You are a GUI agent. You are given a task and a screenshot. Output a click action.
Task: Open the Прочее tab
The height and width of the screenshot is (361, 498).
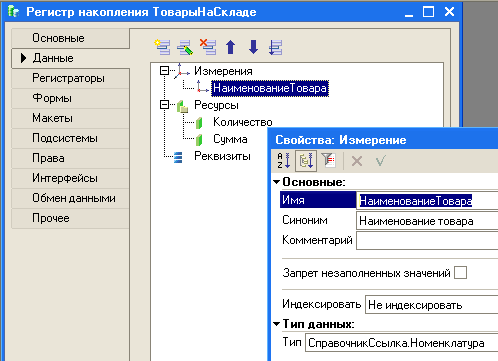70,218
